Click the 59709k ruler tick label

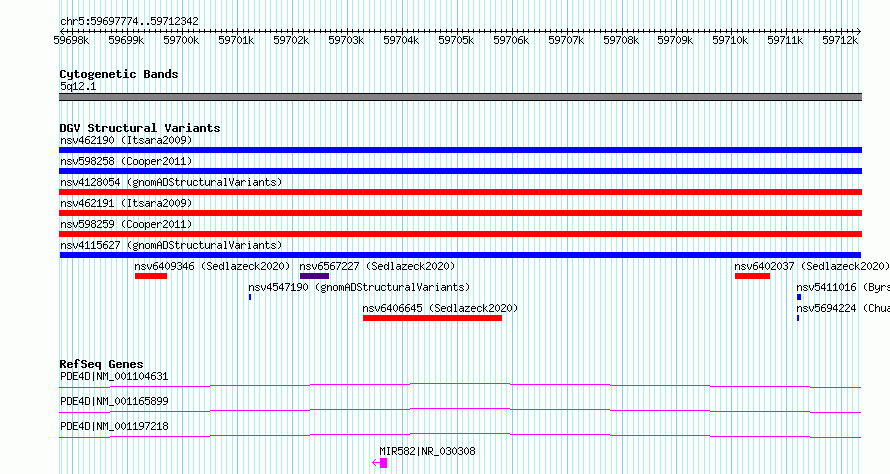(x=675, y=40)
